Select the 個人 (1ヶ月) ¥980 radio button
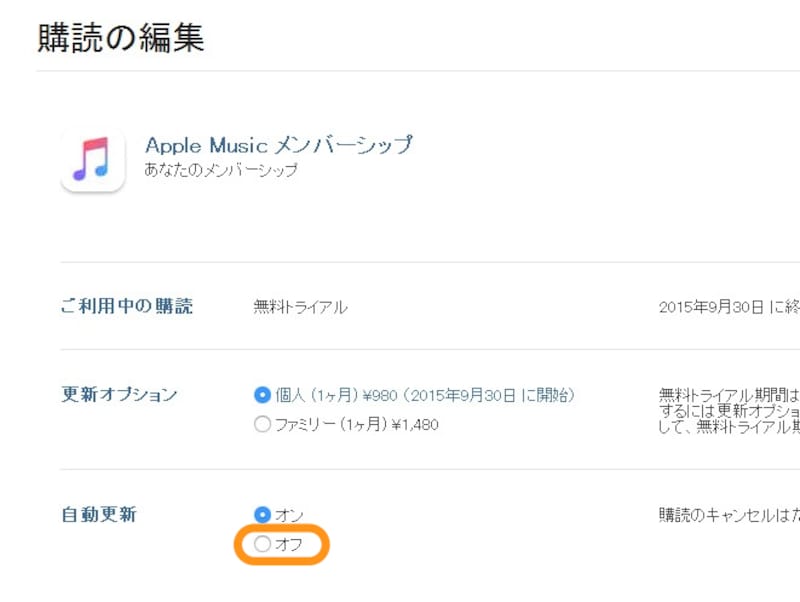800x602 pixels. pos(263,395)
